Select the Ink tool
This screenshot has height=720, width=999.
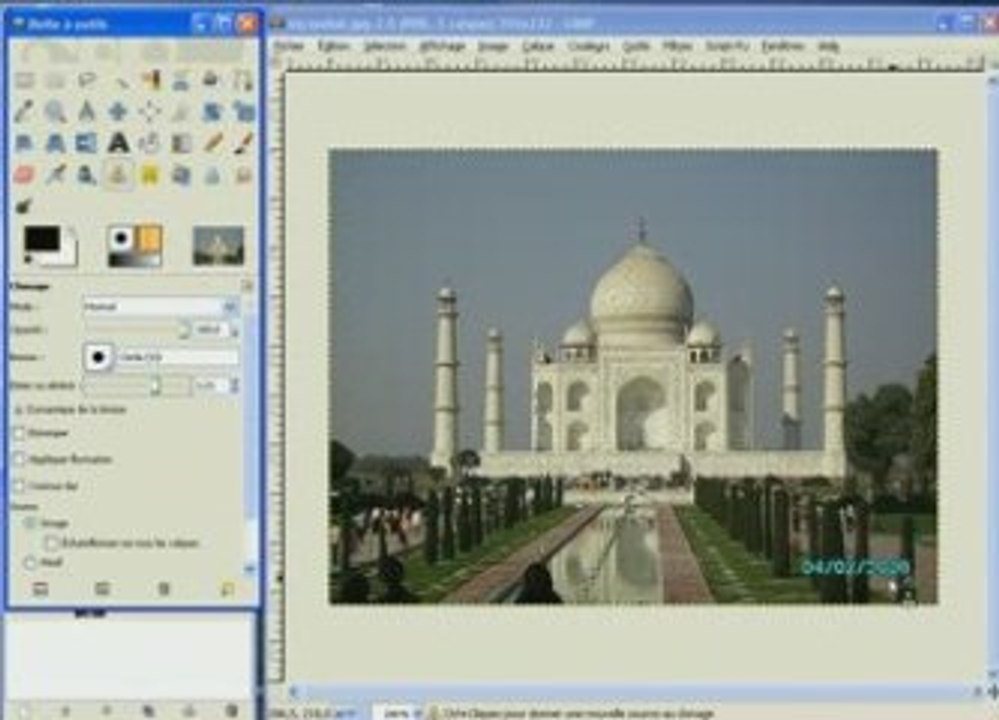[x=87, y=174]
